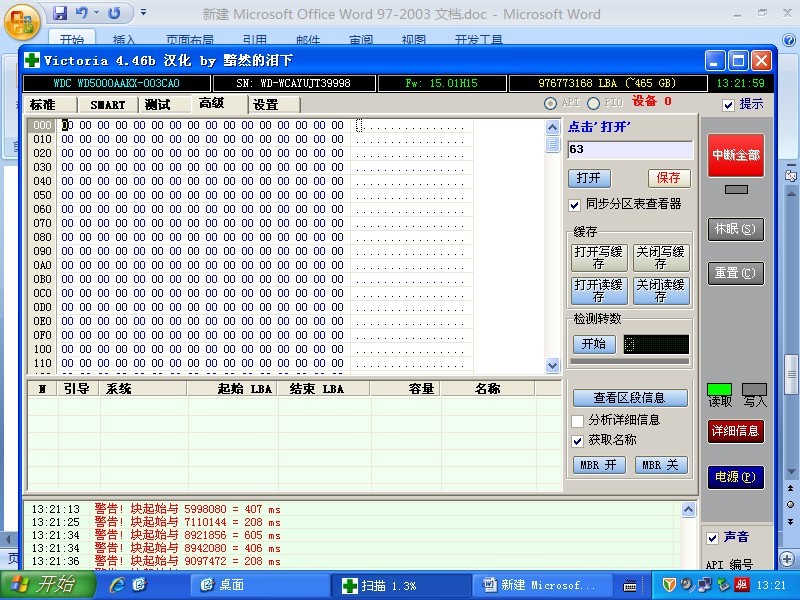
Task: Click the 容量 column header
Action: pos(406,389)
